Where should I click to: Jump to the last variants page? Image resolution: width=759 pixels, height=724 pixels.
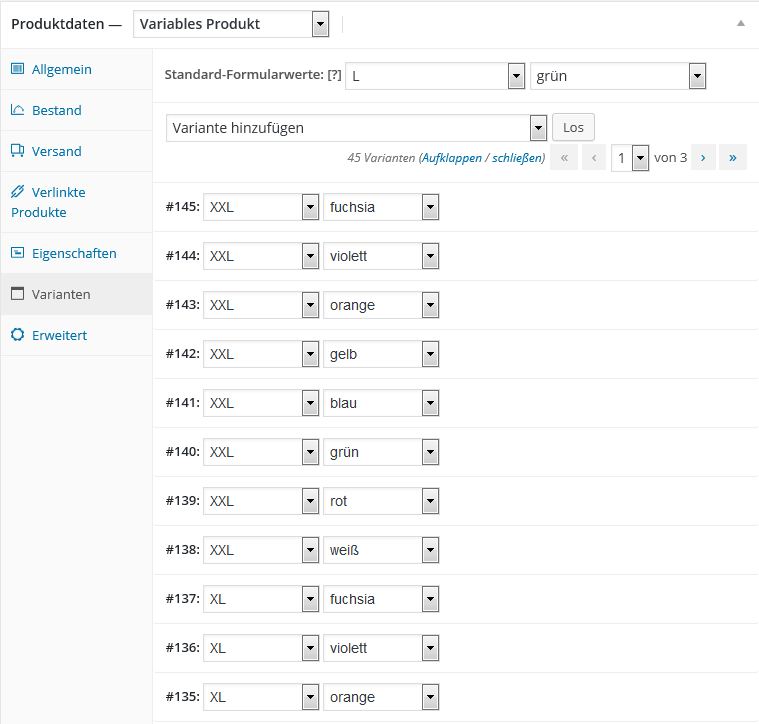733,158
